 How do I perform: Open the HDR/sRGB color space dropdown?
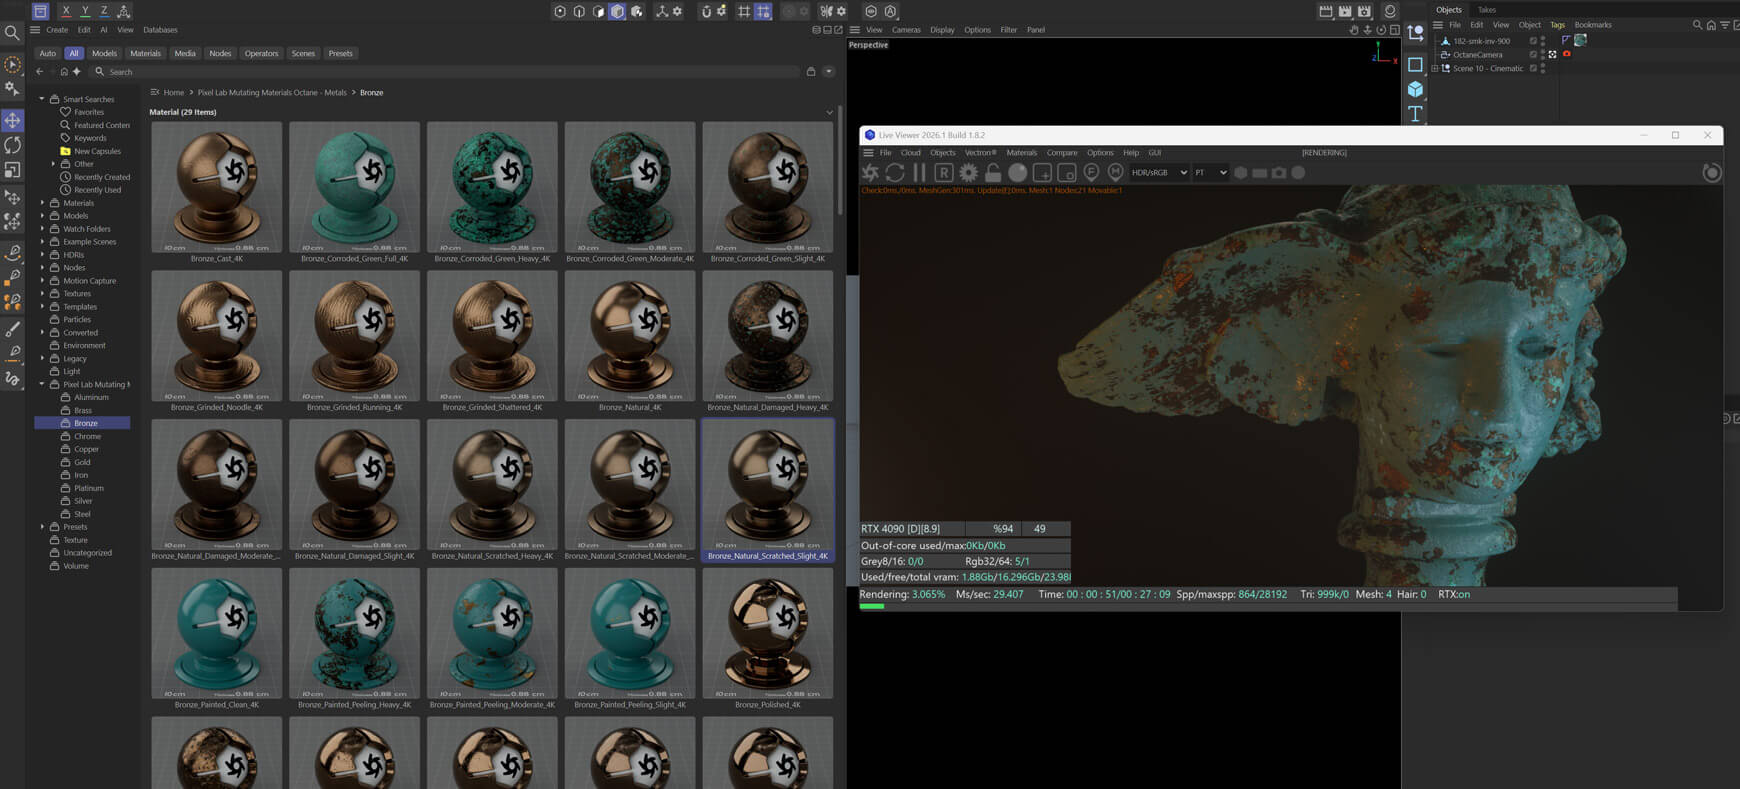(x=1159, y=172)
